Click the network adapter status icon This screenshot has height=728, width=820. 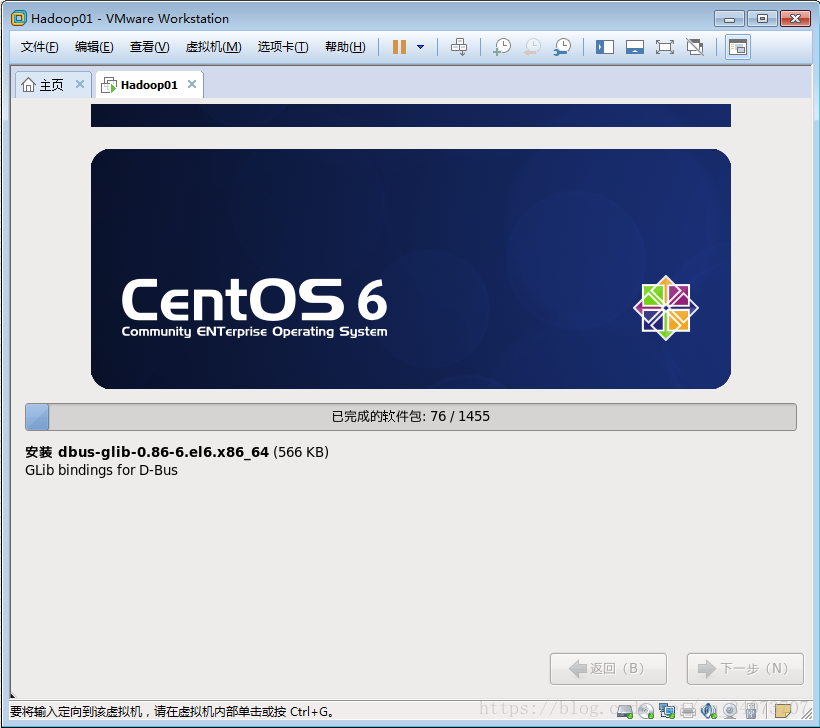click(667, 711)
